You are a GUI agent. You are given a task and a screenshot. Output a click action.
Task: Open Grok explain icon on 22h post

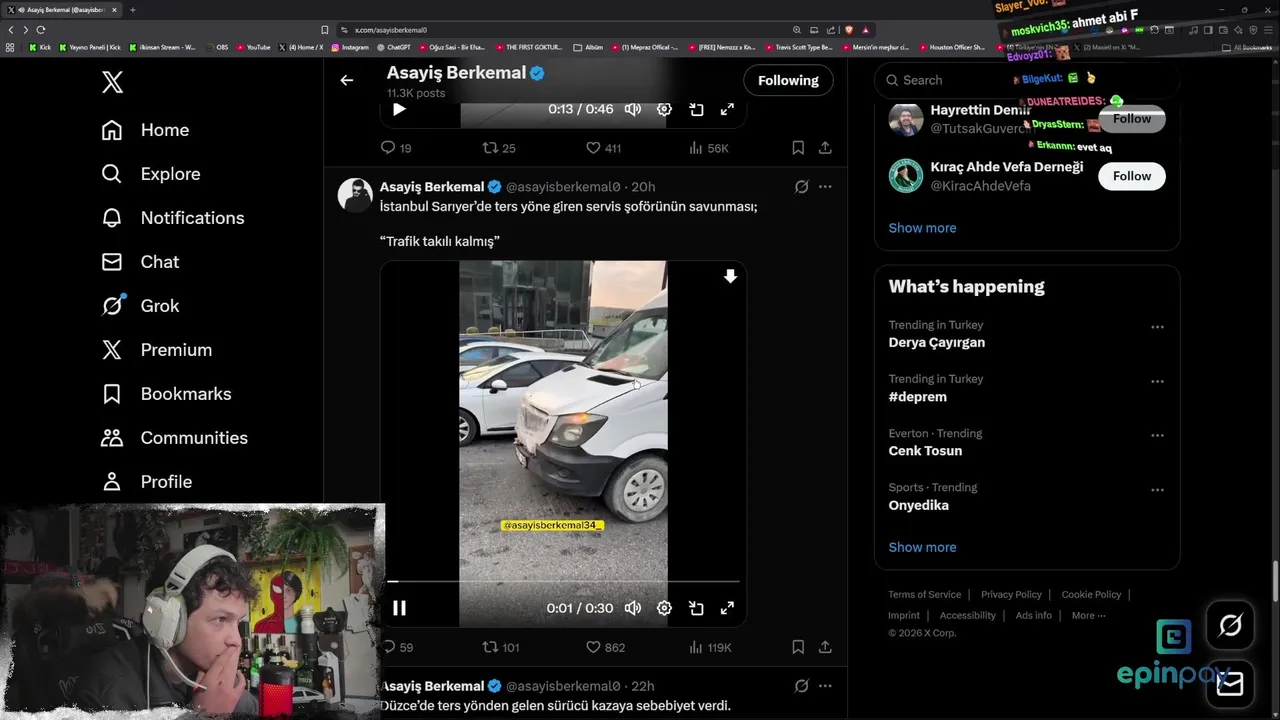click(x=801, y=686)
